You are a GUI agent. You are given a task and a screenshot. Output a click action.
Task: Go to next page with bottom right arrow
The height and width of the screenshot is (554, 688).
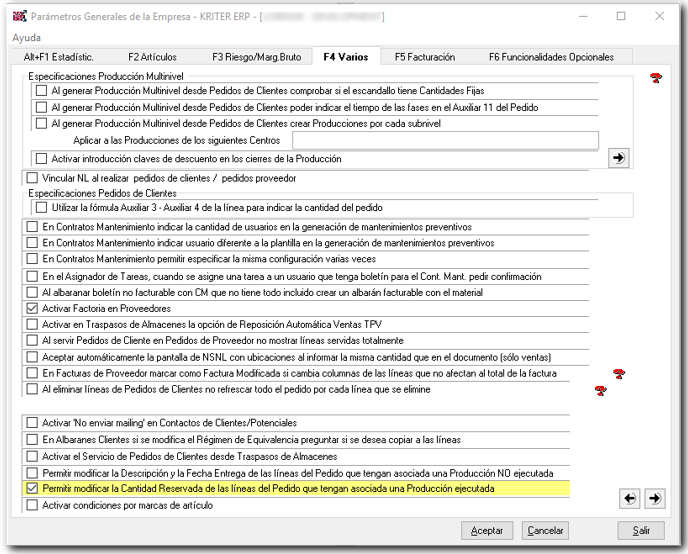(655, 499)
